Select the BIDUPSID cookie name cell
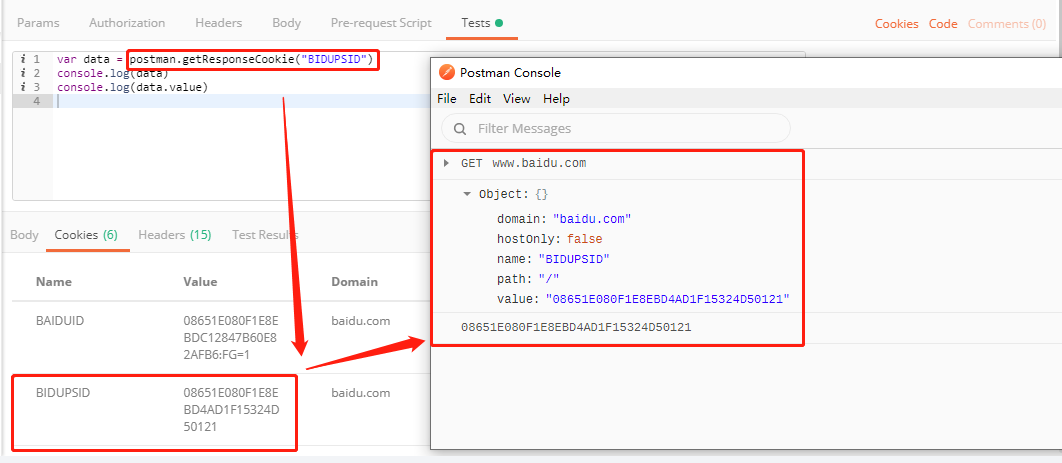The height and width of the screenshot is (463, 1062). (x=63, y=393)
